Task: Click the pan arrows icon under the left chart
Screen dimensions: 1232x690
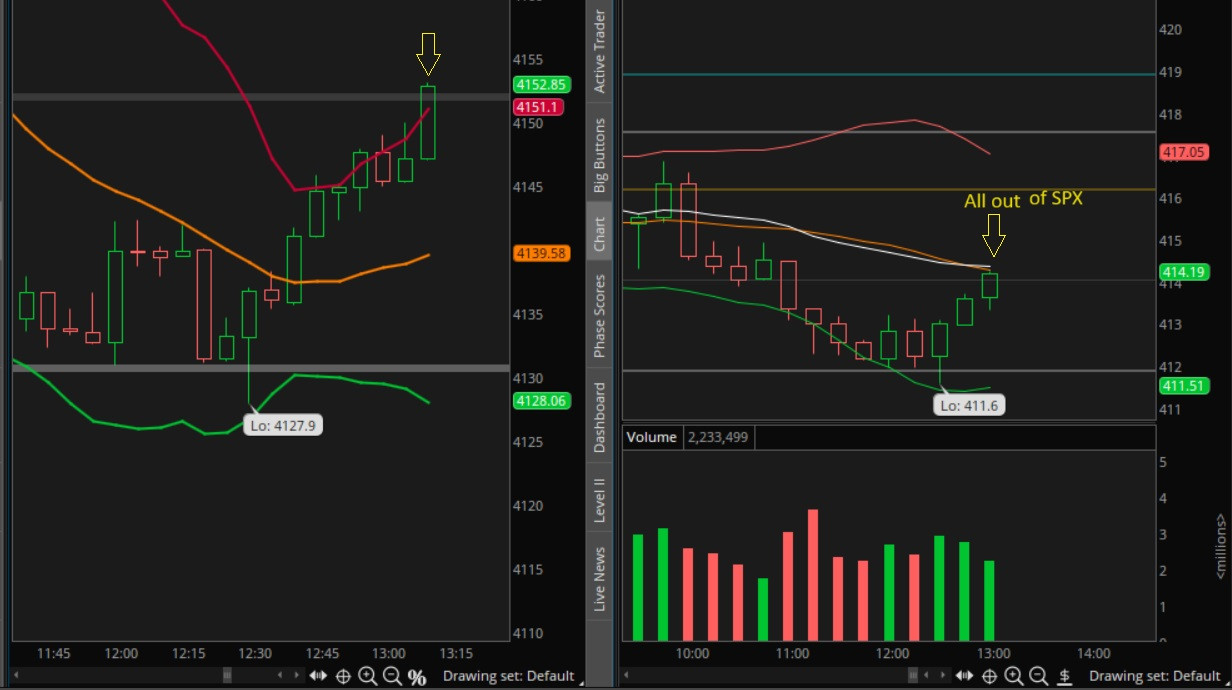Action: (318, 676)
